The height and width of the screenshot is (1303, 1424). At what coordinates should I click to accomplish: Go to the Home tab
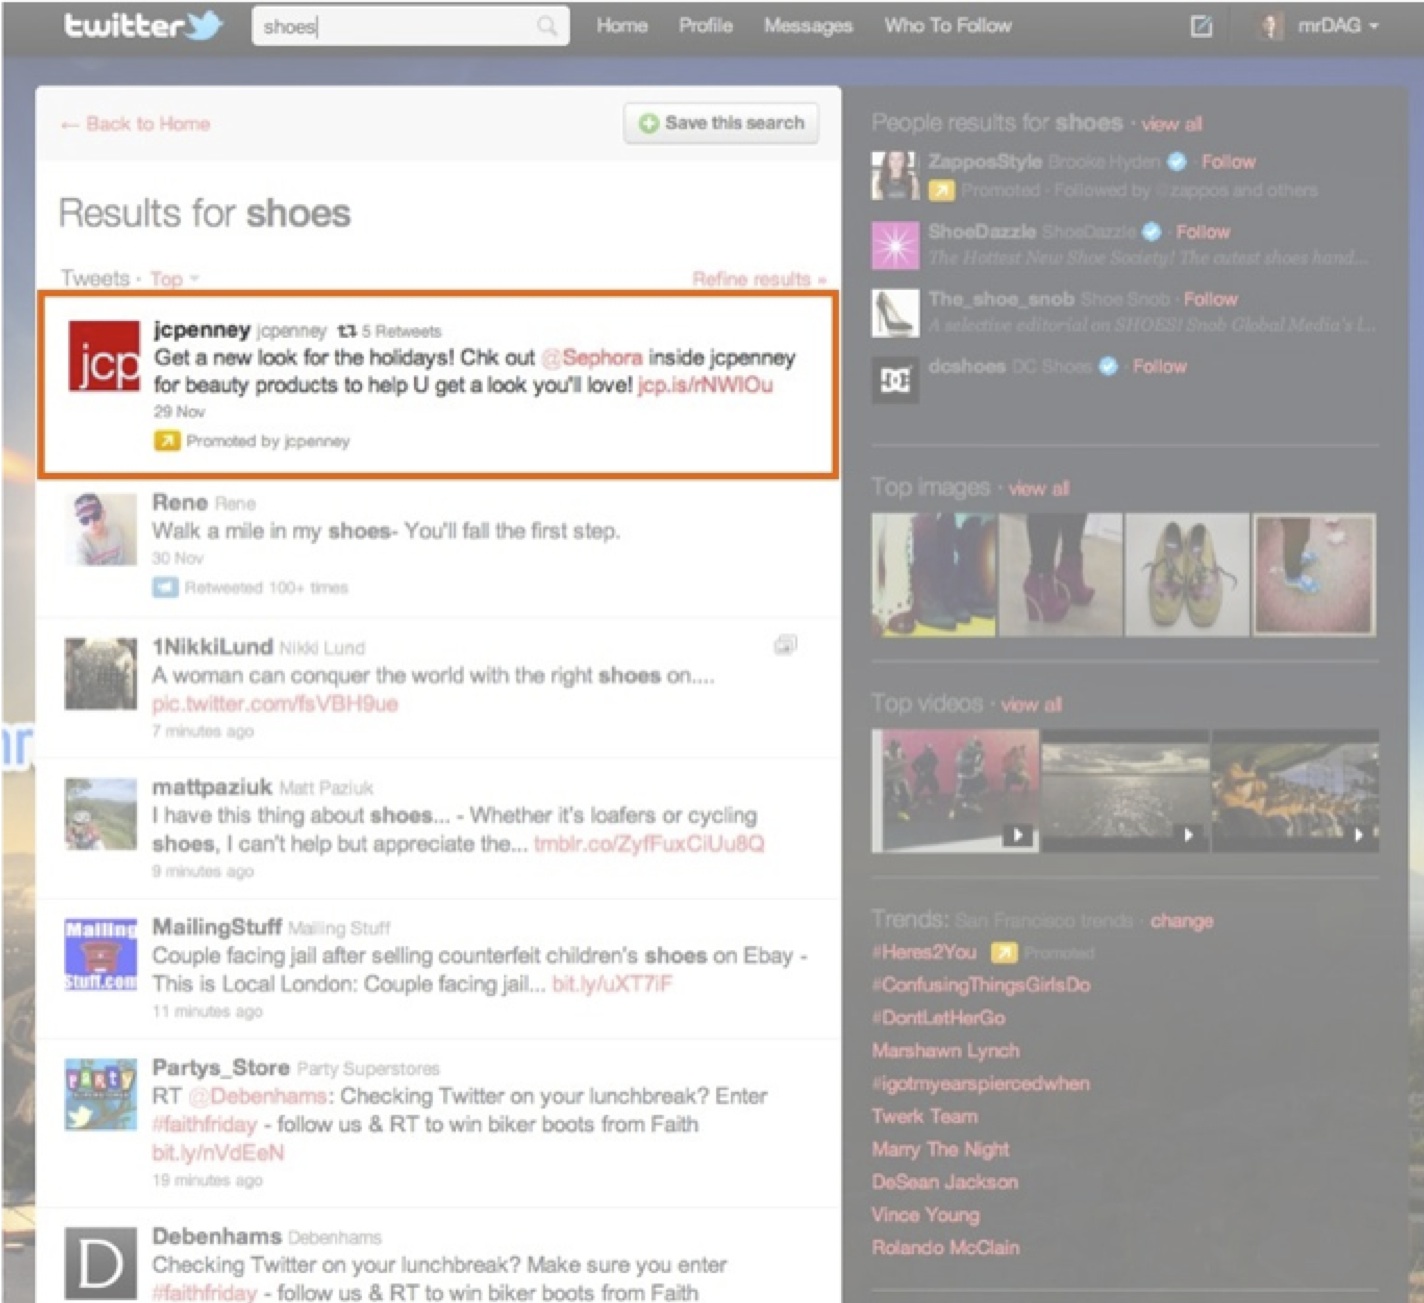[x=622, y=26]
